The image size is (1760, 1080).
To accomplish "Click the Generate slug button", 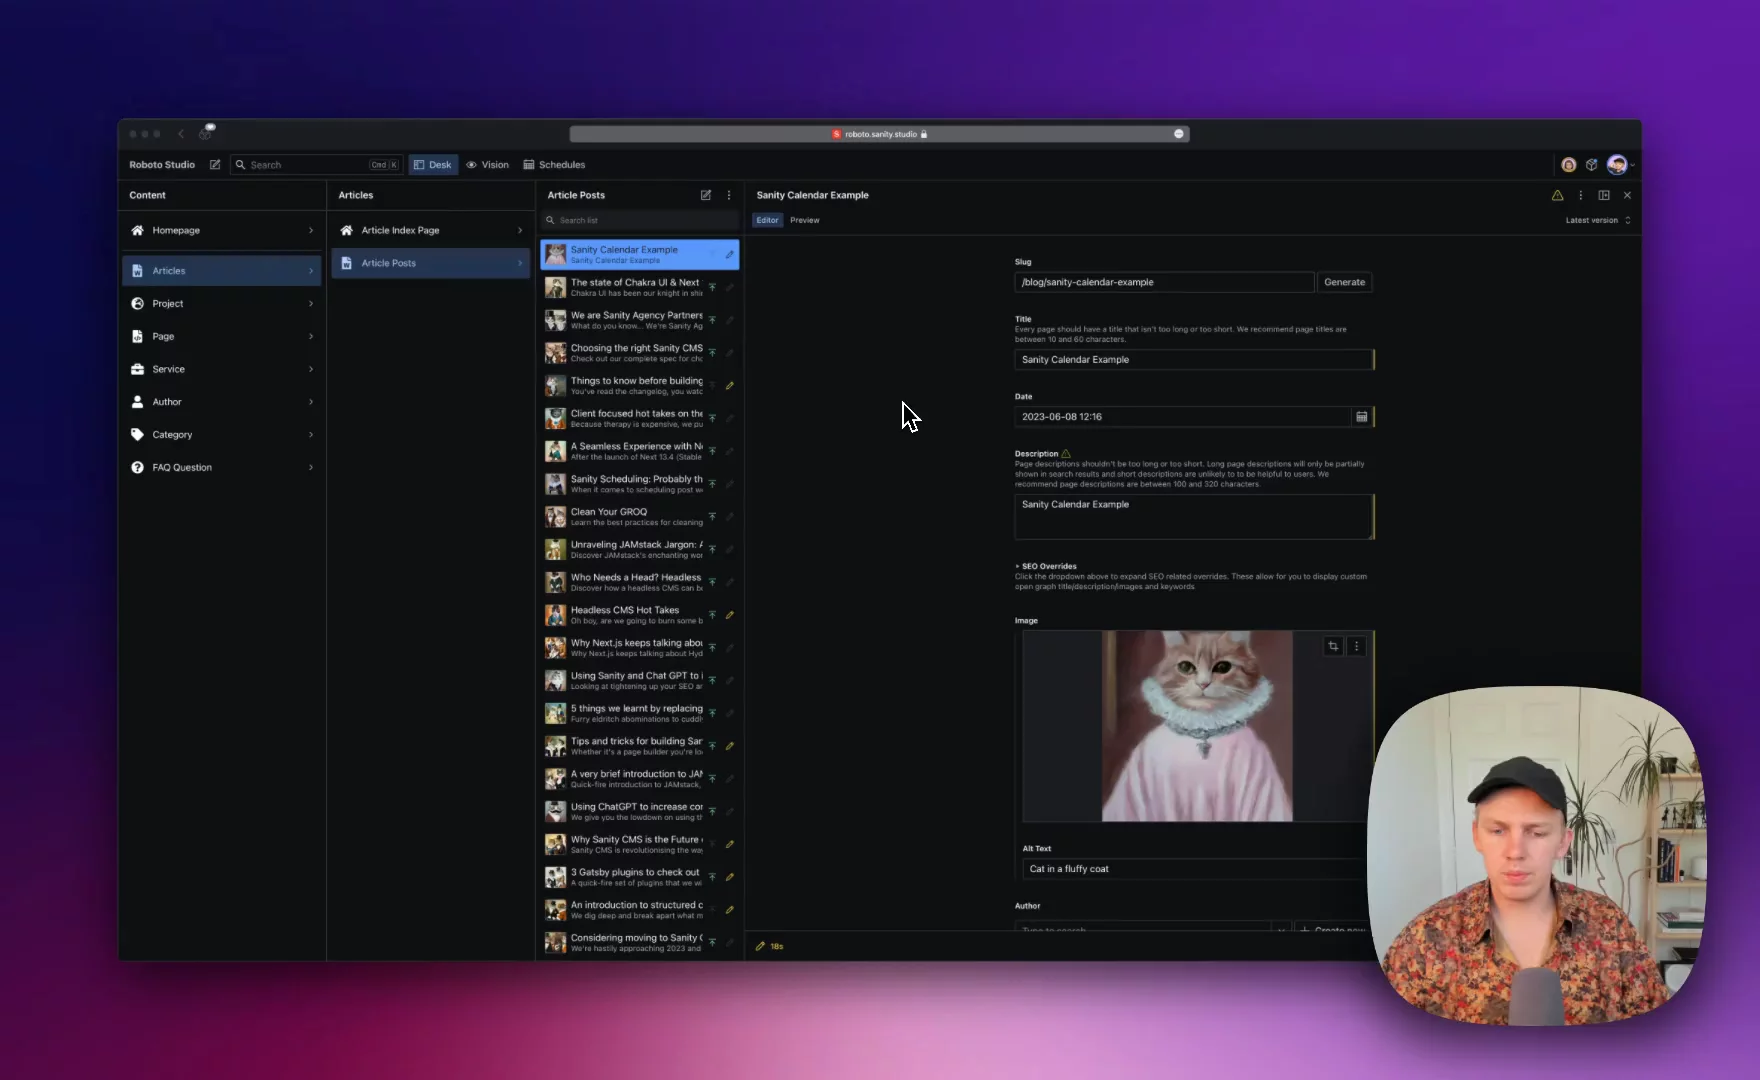I will click(1344, 282).
